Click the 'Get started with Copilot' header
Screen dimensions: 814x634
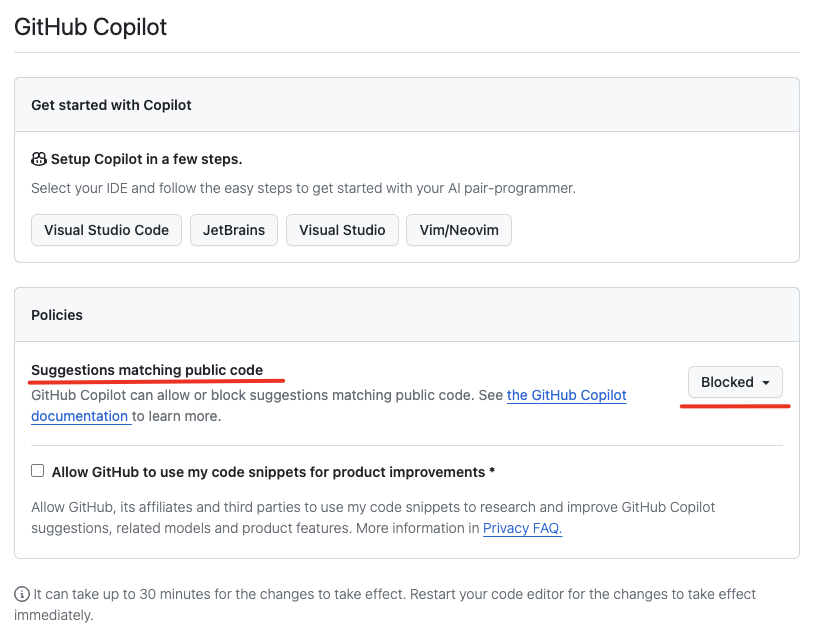click(x=111, y=105)
